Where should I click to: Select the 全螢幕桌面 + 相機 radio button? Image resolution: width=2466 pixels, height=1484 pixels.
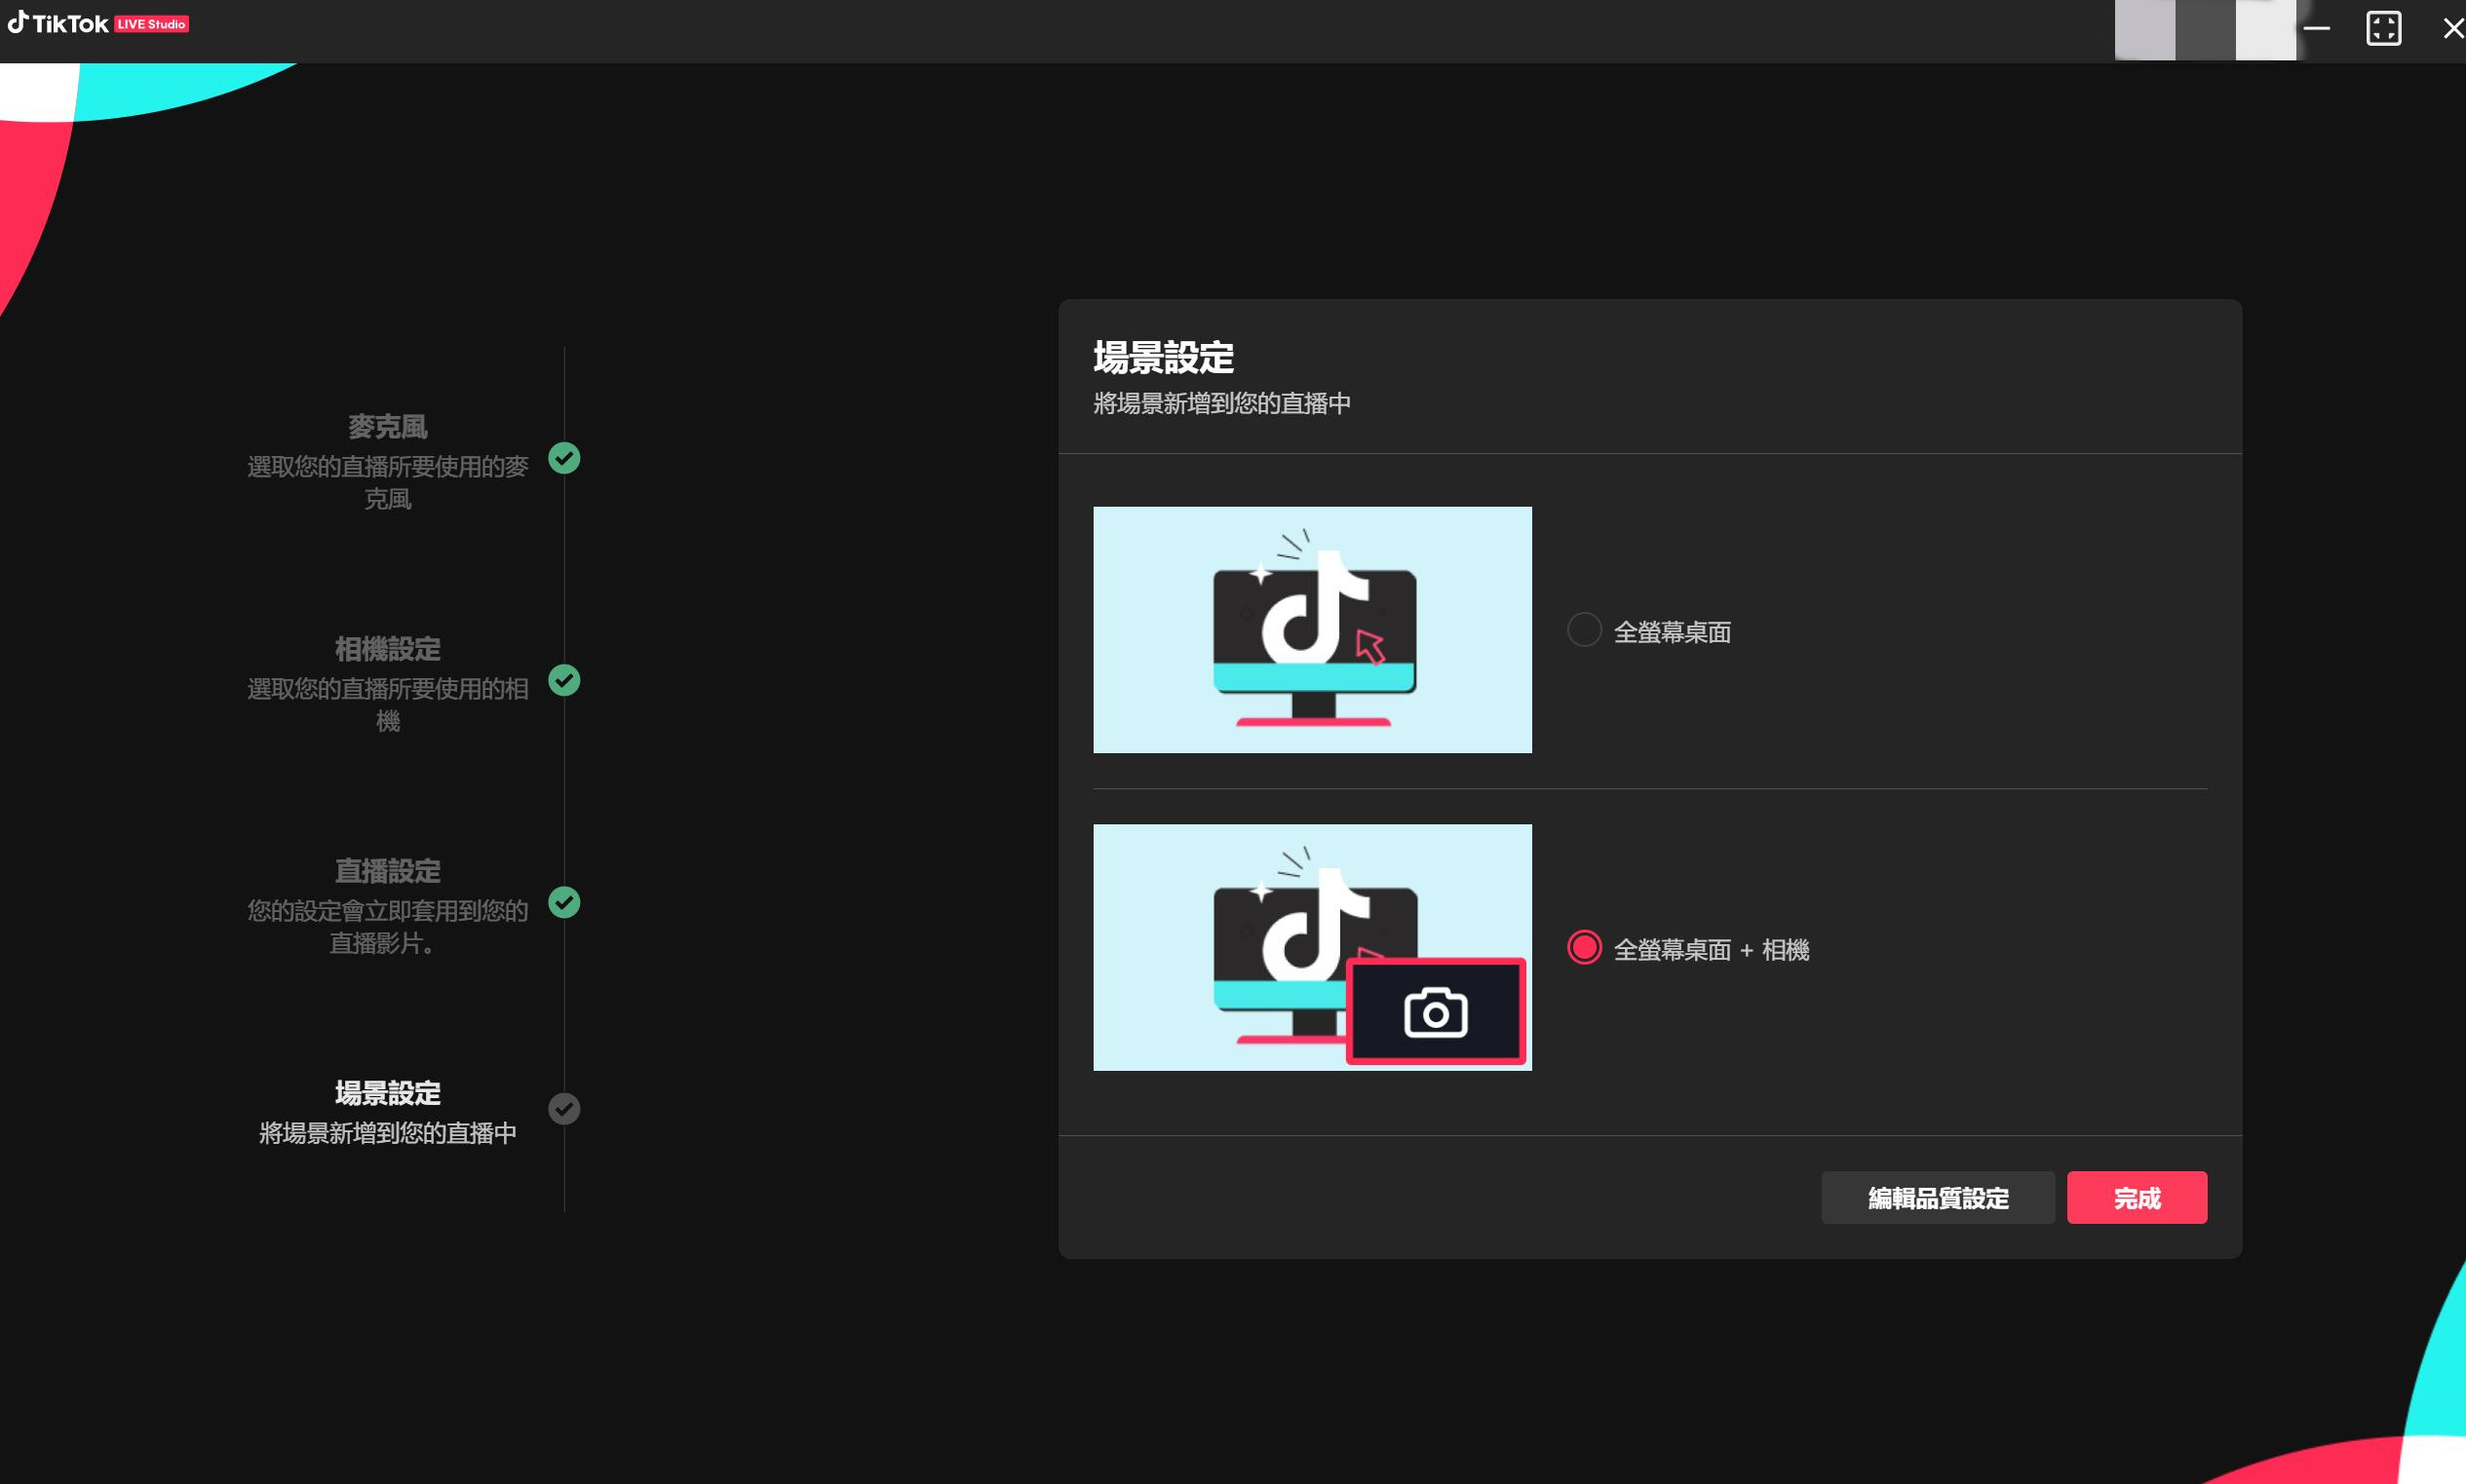1584,947
